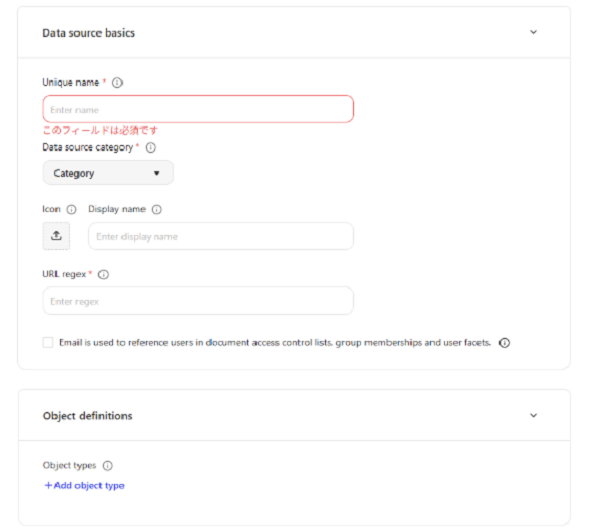
Task: Open the Category dropdown
Action: 108,173
